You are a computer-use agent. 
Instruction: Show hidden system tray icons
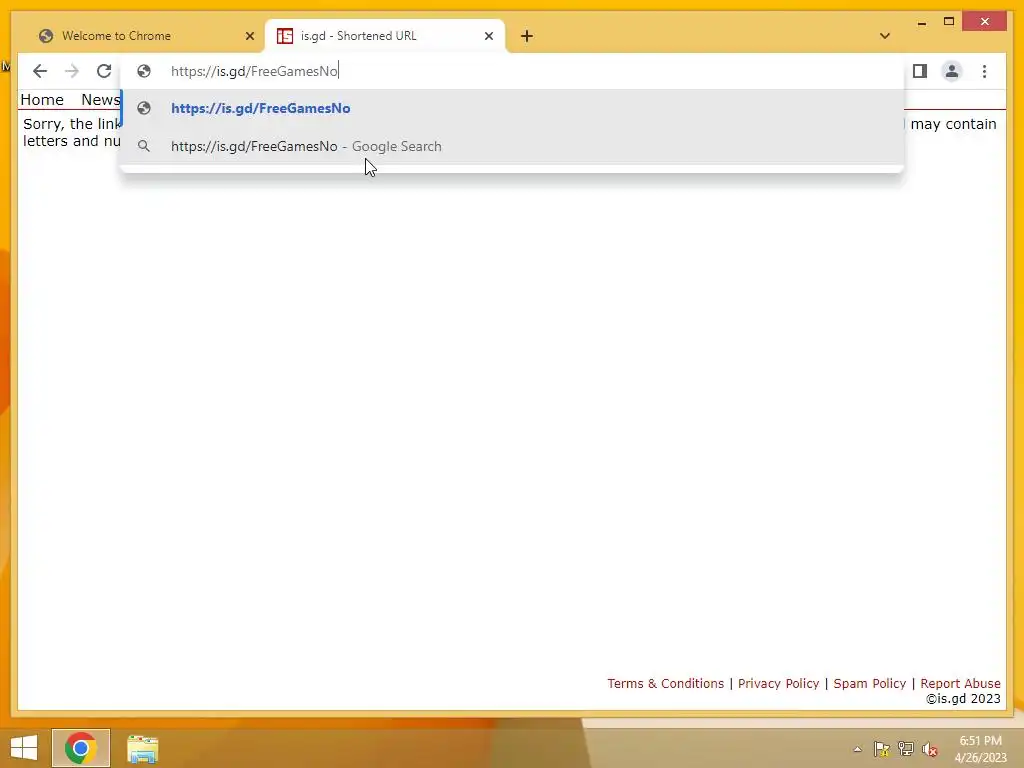(857, 749)
